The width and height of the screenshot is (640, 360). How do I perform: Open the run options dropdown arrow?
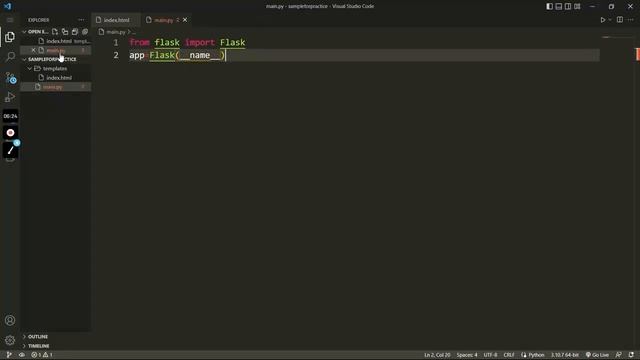(610, 20)
